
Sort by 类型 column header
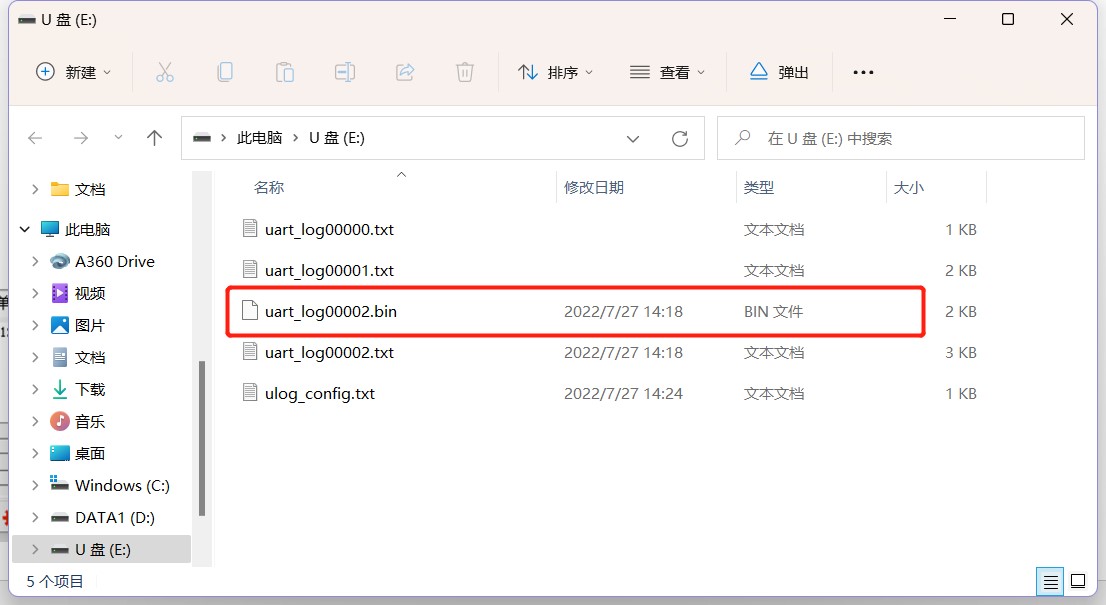(759, 188)
